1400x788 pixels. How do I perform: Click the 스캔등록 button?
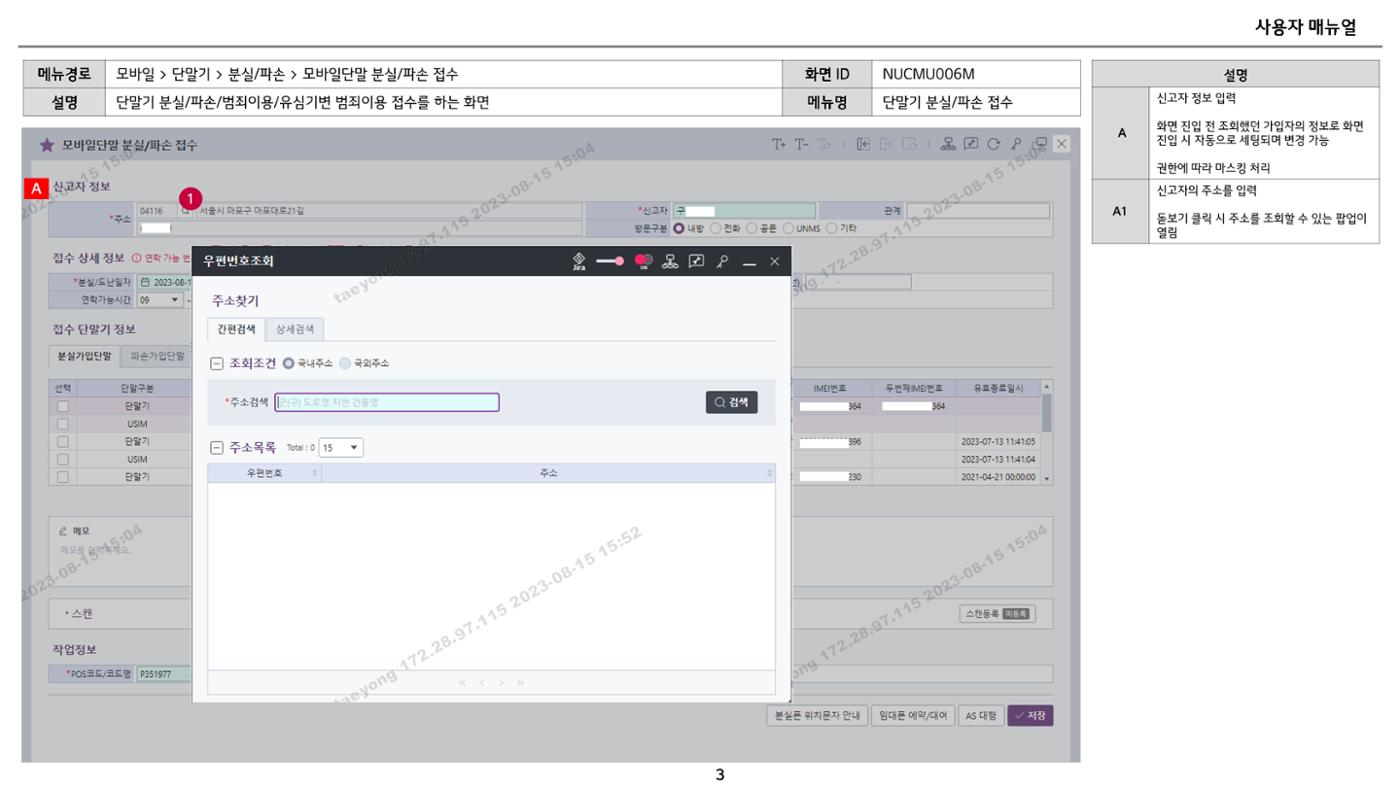click(997, 614)
